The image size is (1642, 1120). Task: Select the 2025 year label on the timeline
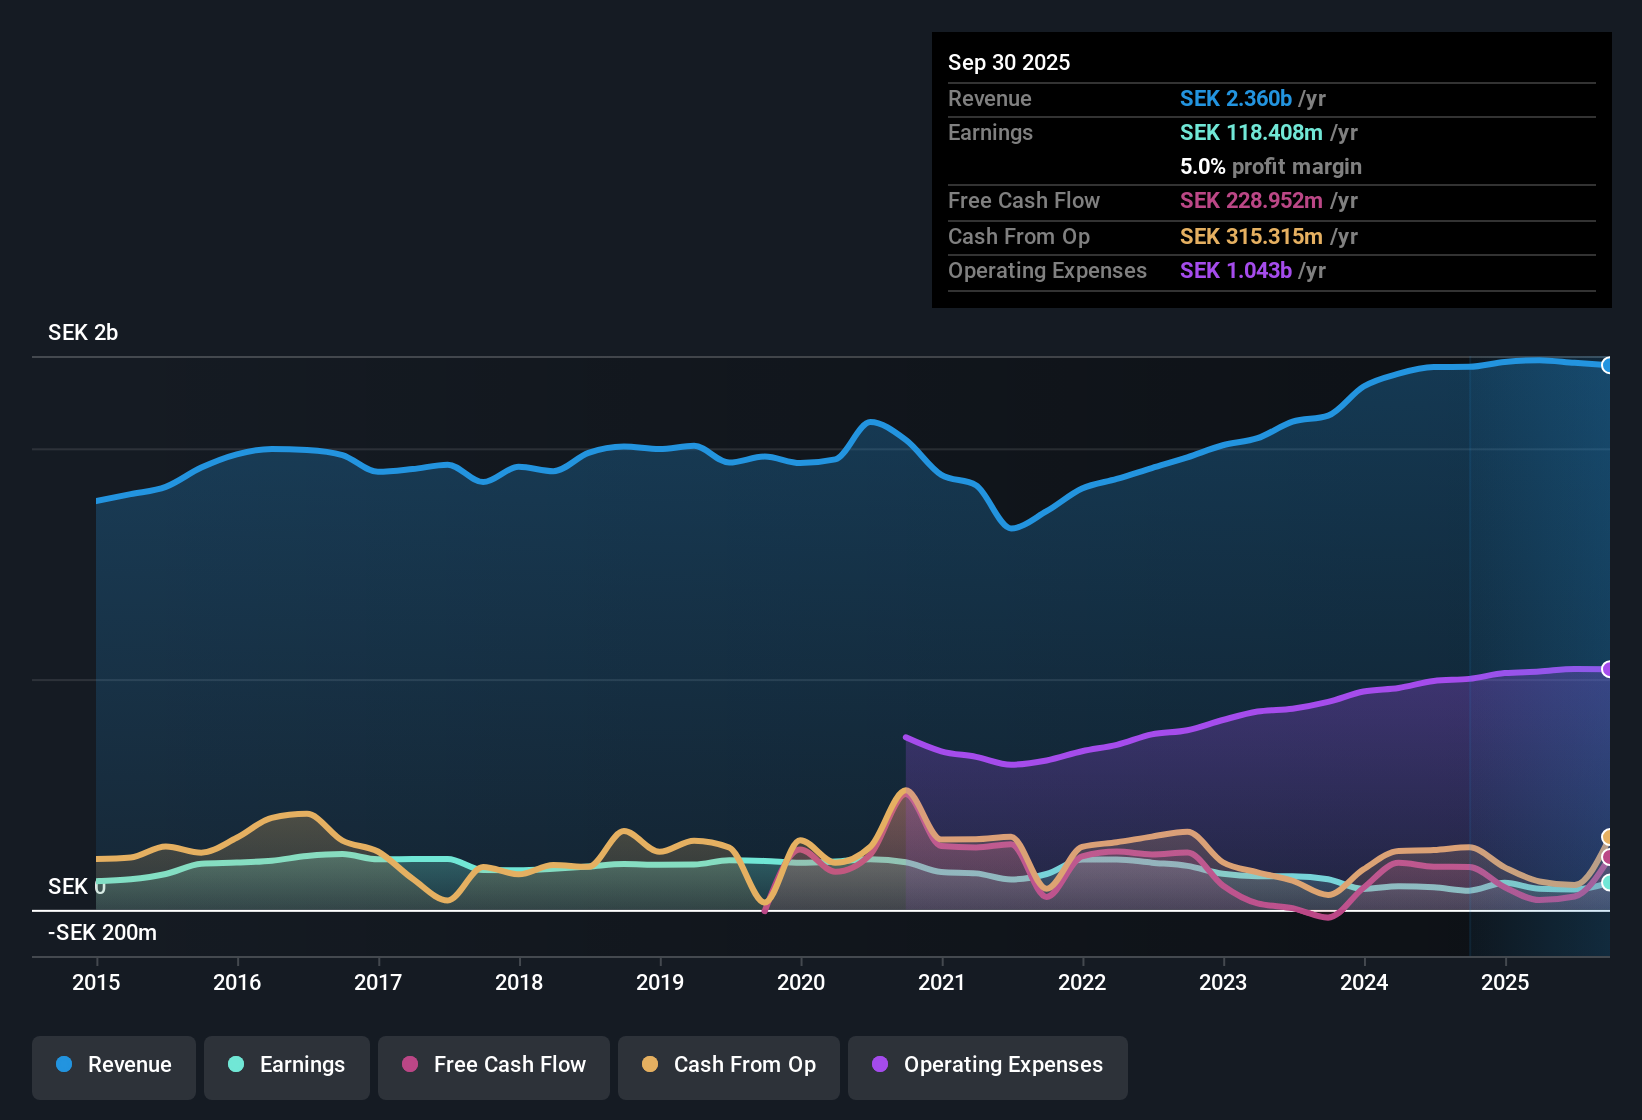1507,983
